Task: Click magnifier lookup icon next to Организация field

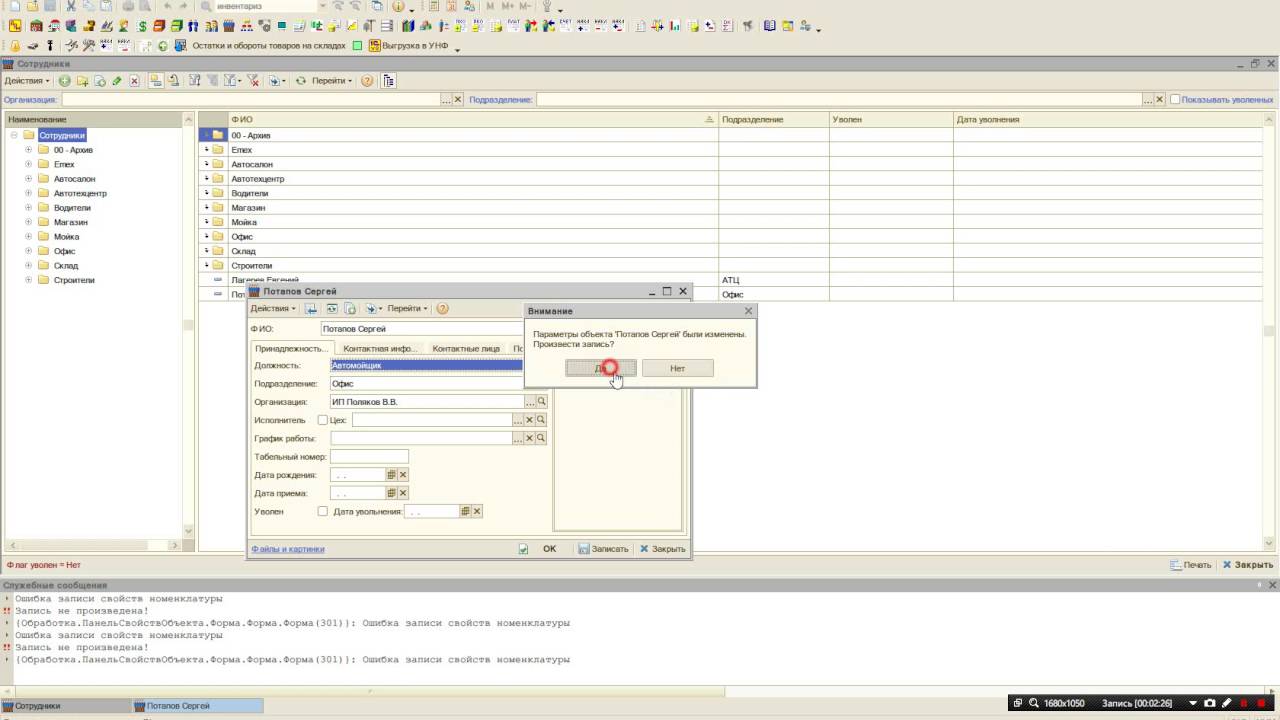Action: [x=542, y=402]
